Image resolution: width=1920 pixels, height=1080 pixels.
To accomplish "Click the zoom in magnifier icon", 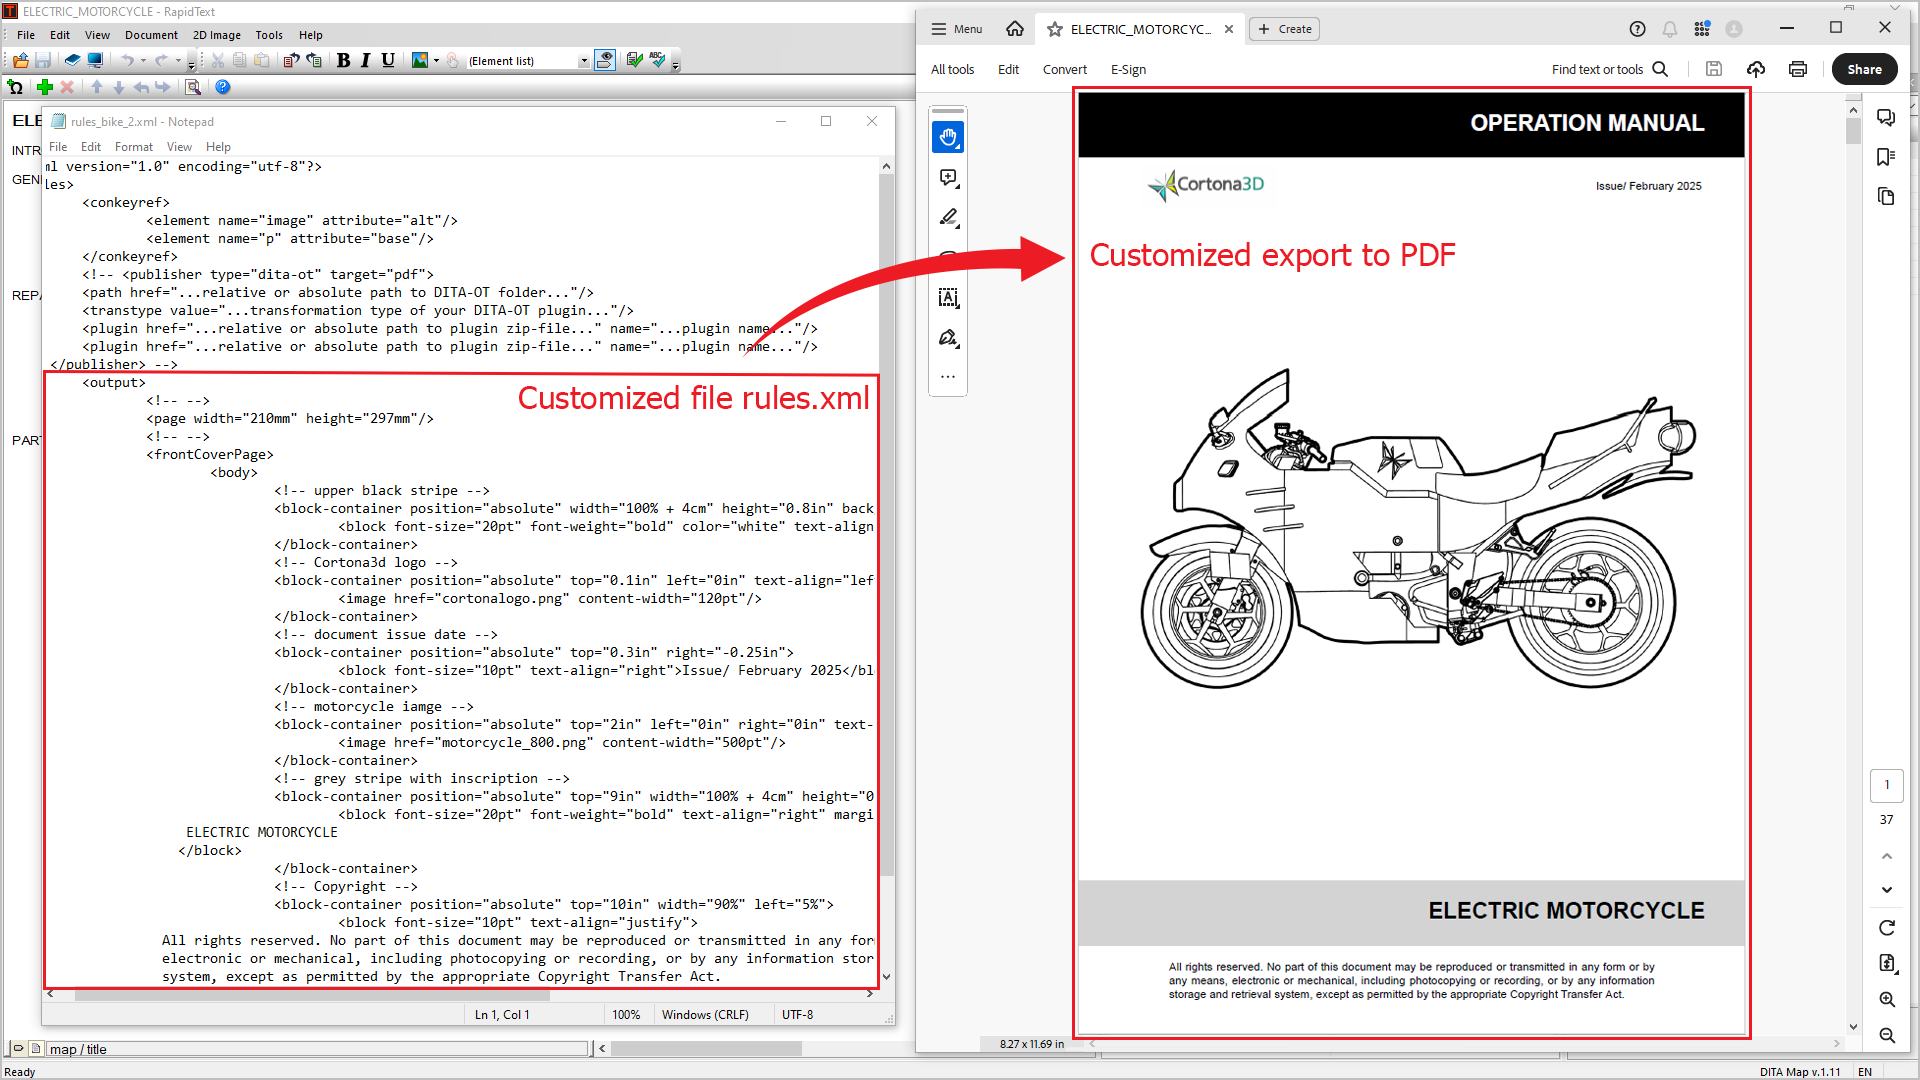I will click(1886, 999).
